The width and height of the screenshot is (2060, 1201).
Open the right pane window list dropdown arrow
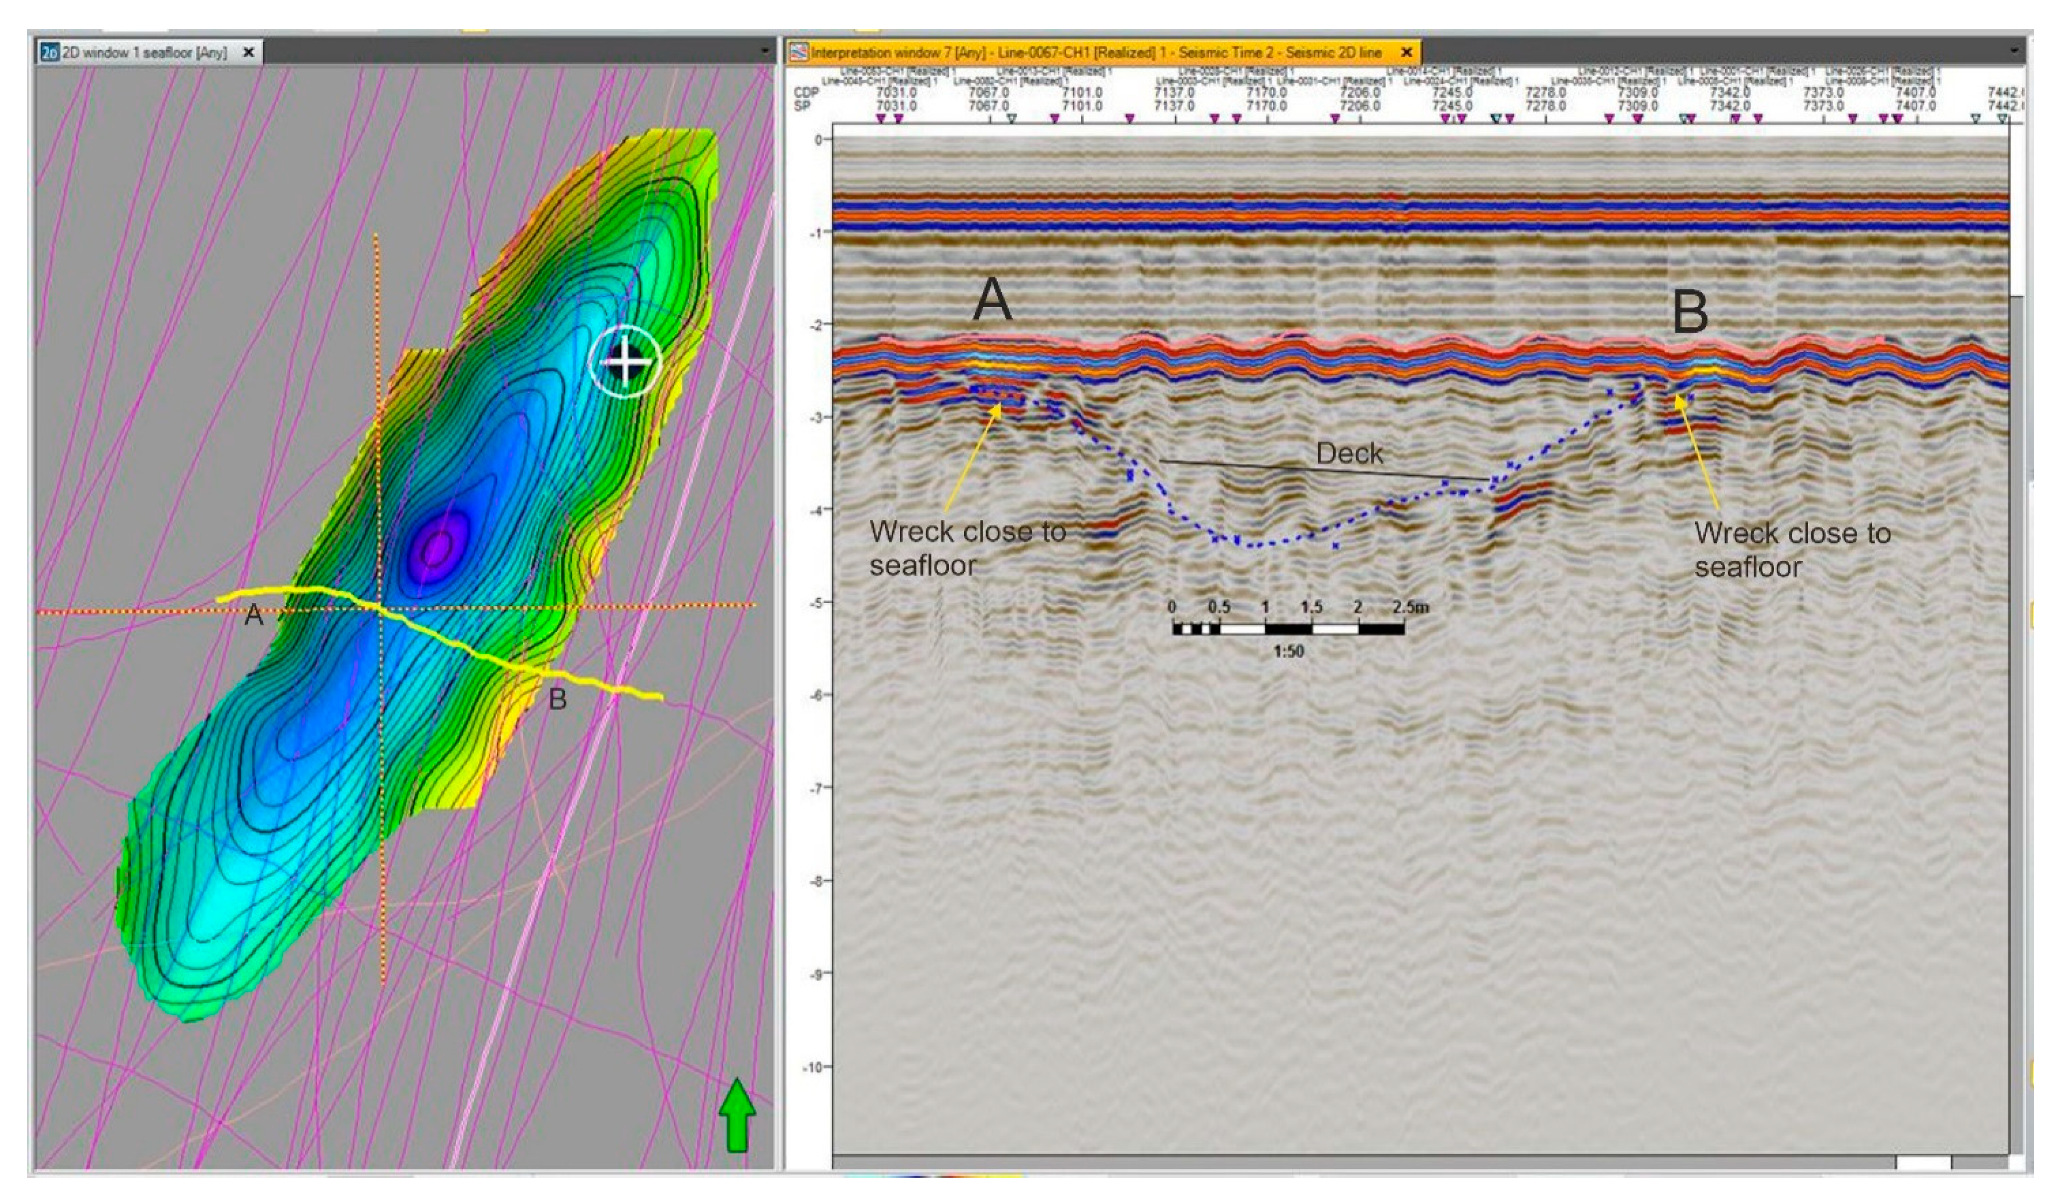2015,51
